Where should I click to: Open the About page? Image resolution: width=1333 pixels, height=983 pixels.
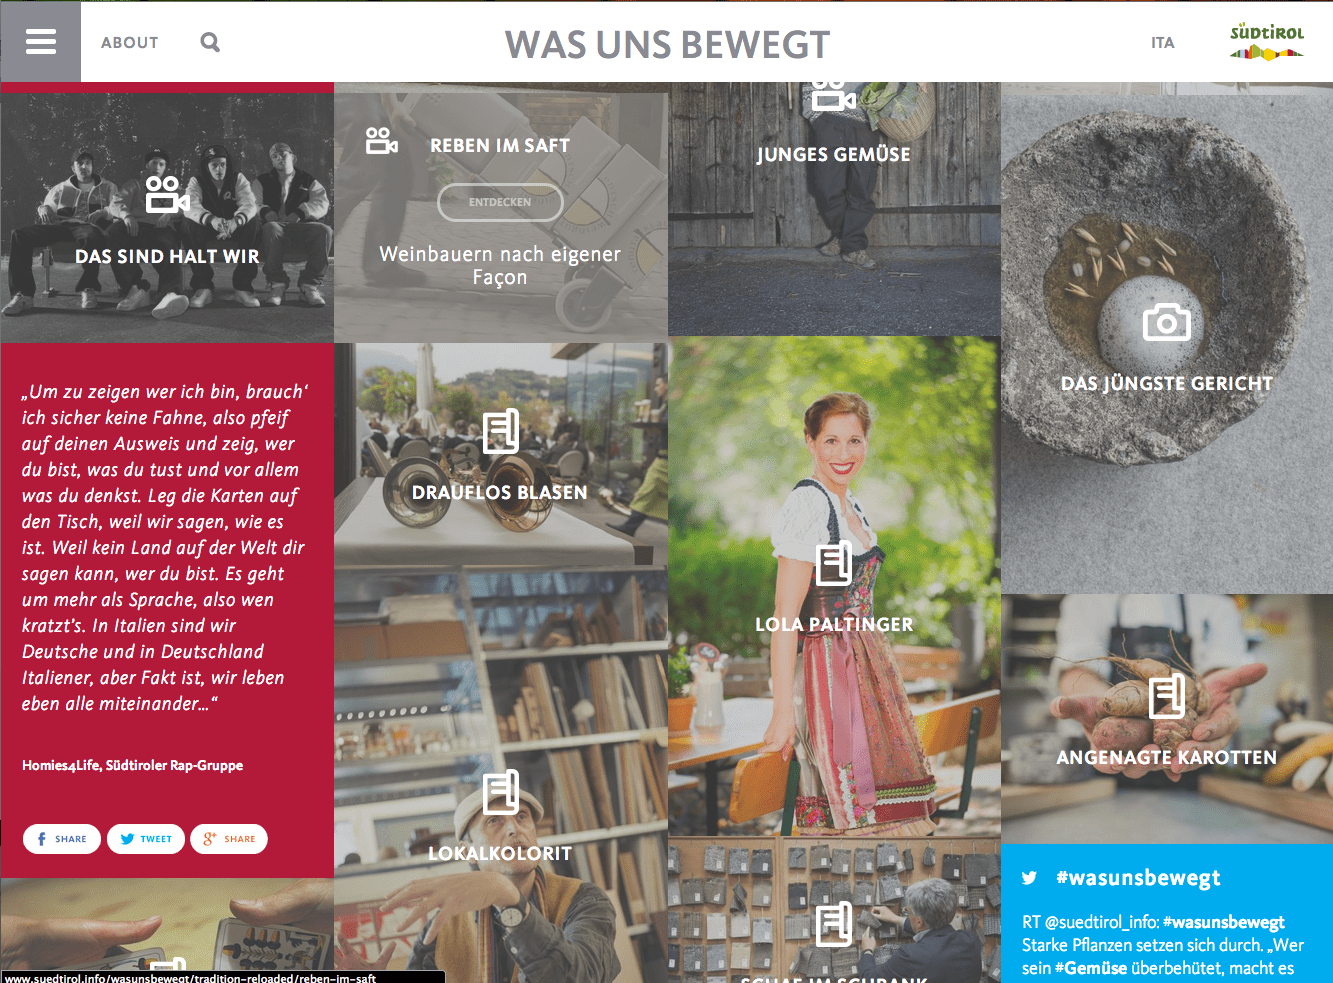[x=130, y=42]
